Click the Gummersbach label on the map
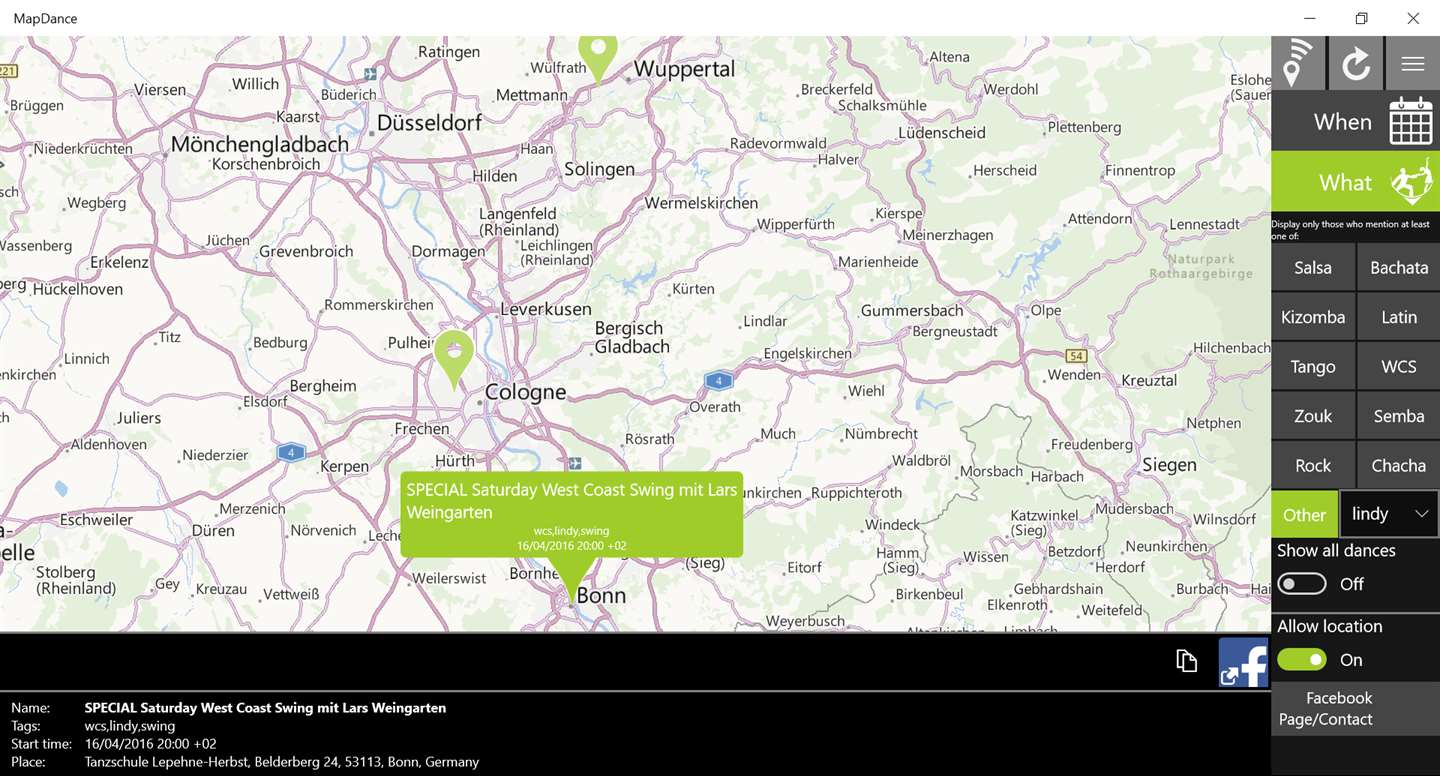Viewport: 1440px width, 776px height. 912,311
